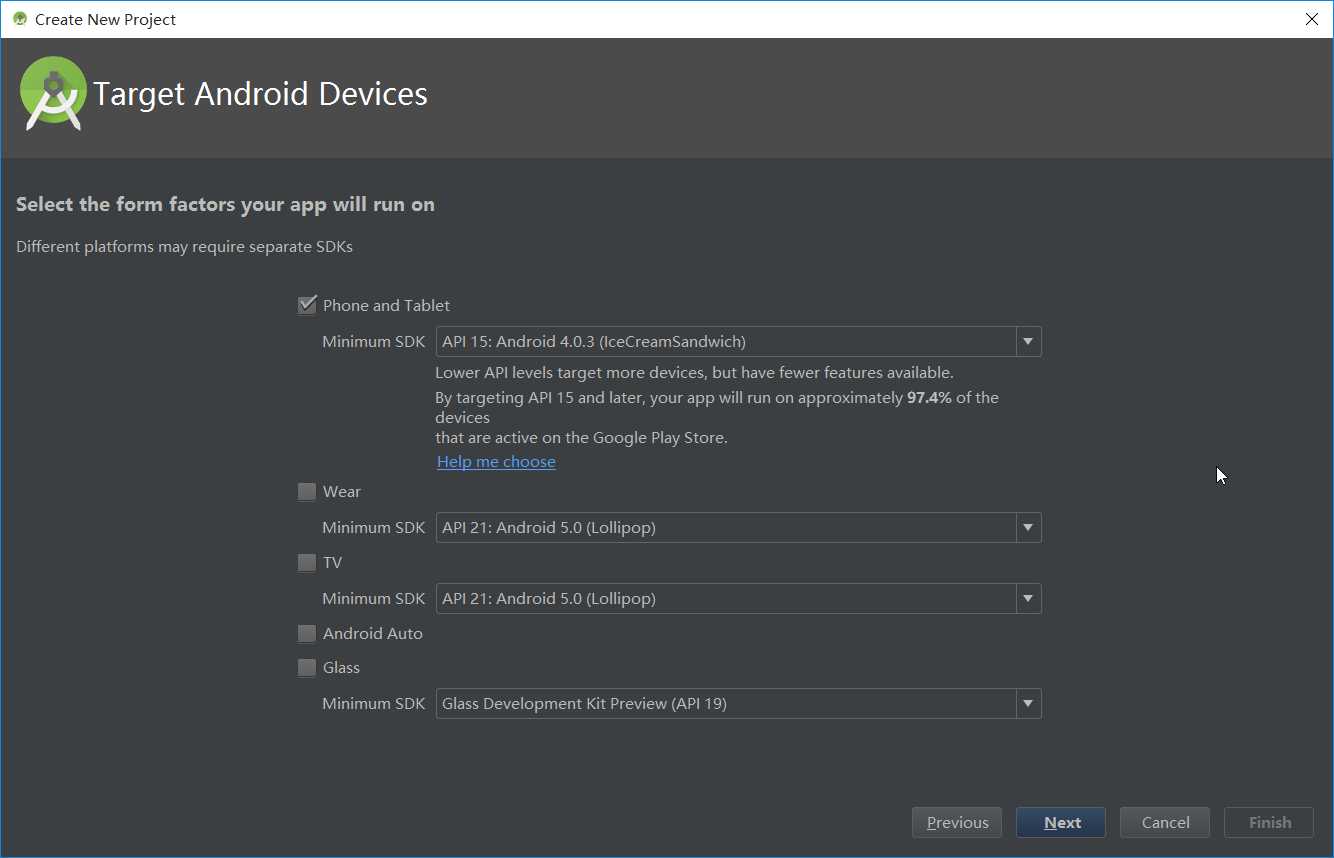This screenshot has width=1334, height=858.
Task: Open the Help me choose link
Action: click(x=496, y=462)
